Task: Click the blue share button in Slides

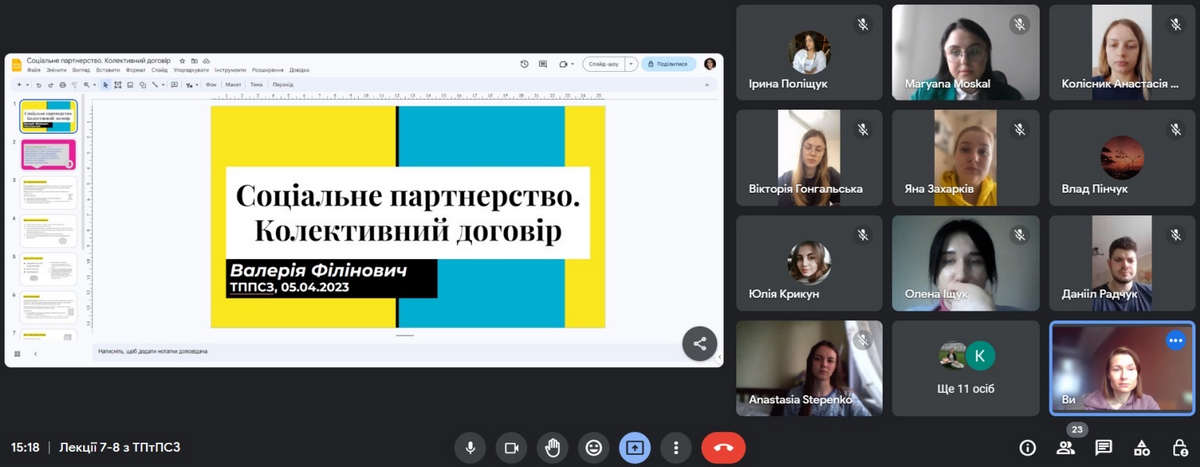Action: click(668, 64)
